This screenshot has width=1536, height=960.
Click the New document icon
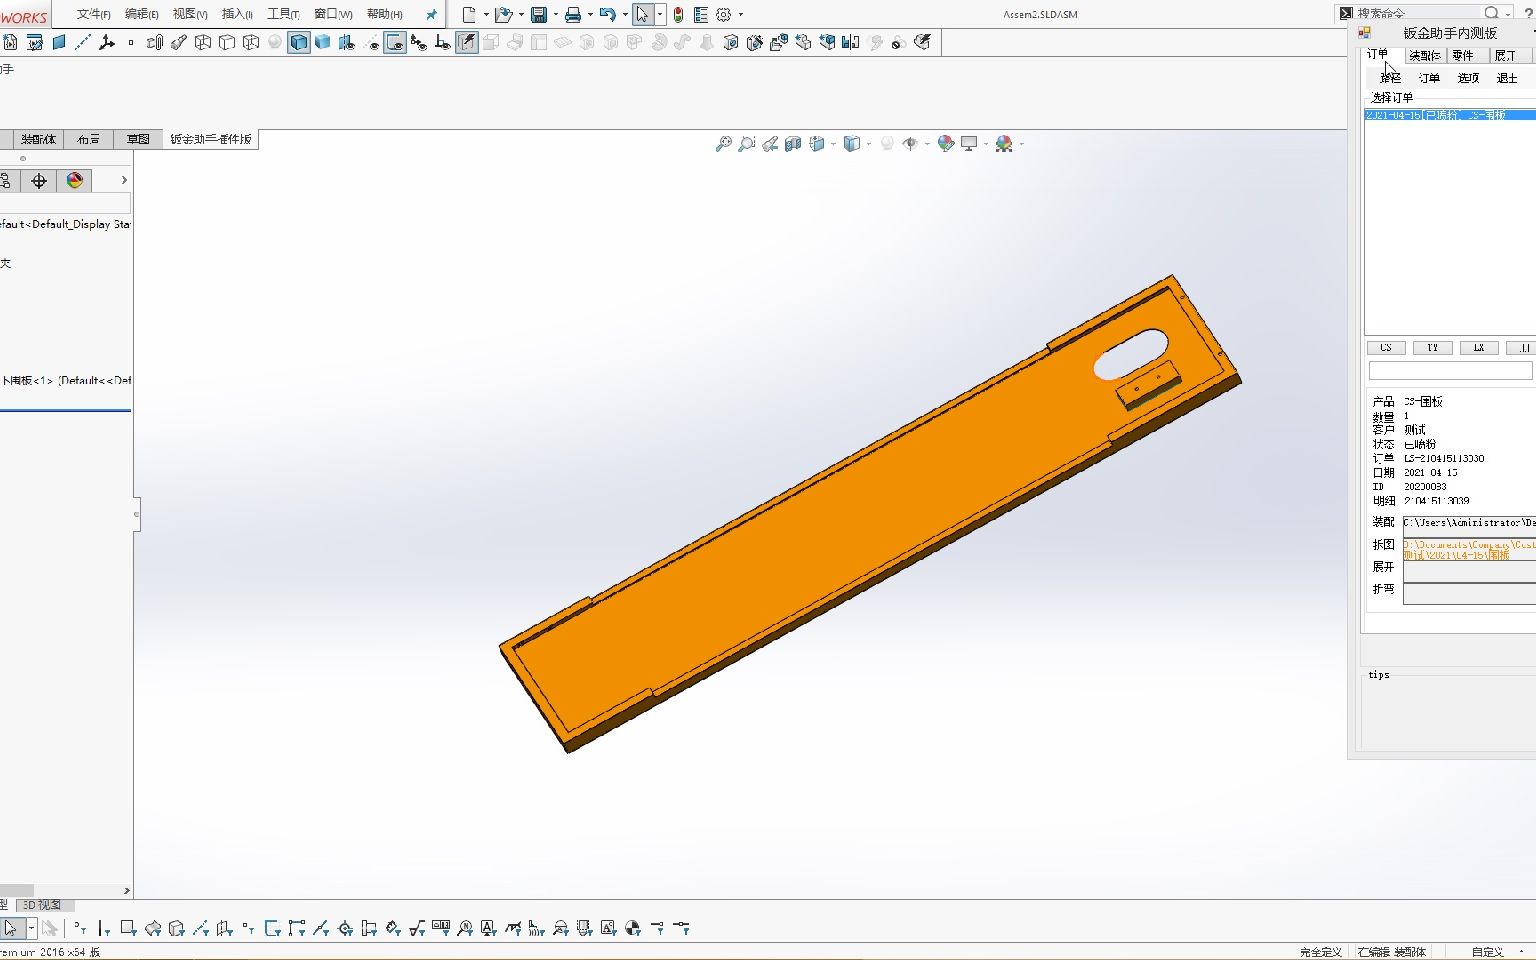coord(468,14)
